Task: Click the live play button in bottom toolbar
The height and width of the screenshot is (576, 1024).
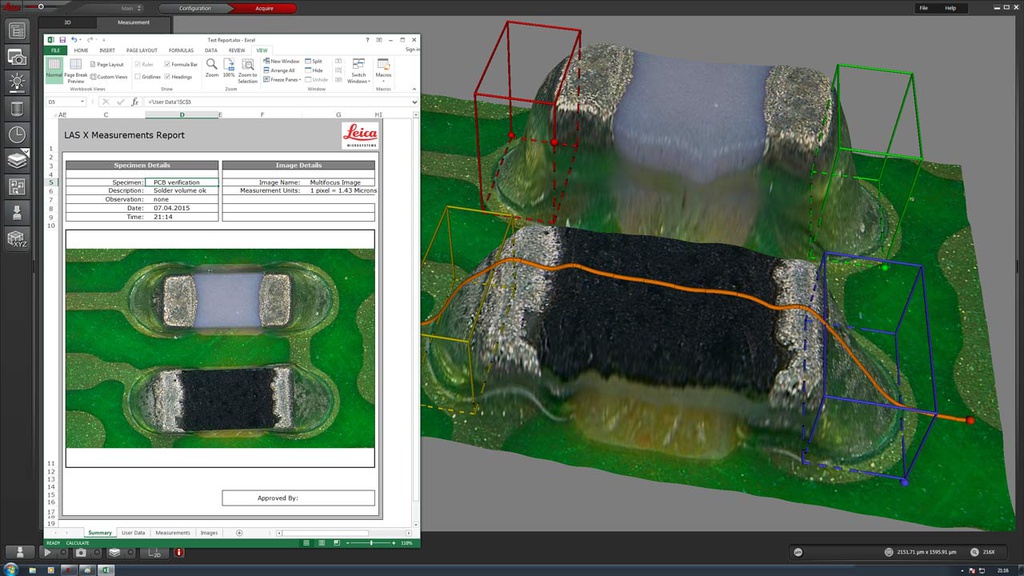Action: [x=47, y=552]
